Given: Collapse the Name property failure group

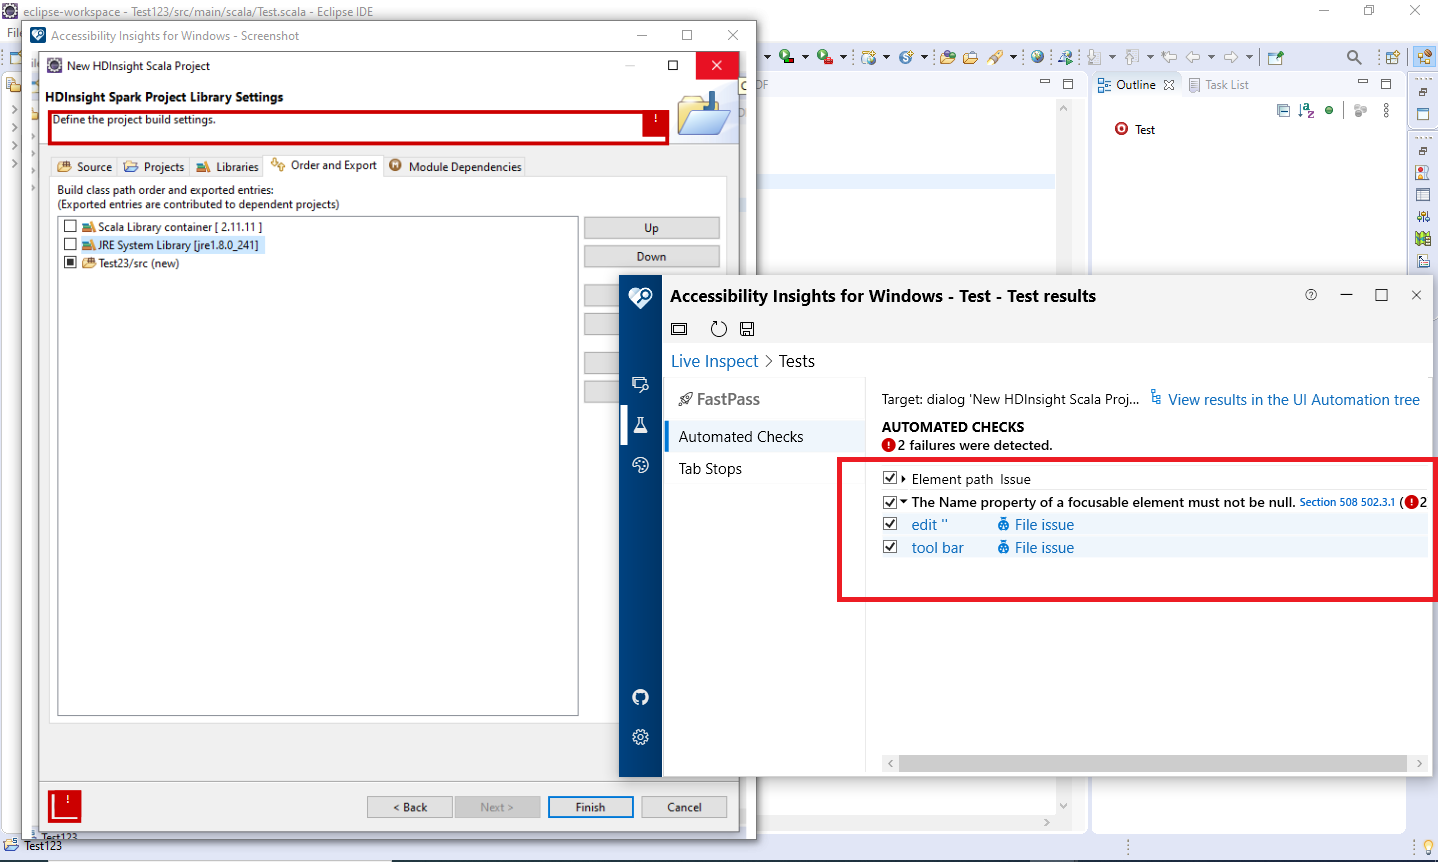Looking at the screenshot, I should pyautogui.click(x=904, y=502).
